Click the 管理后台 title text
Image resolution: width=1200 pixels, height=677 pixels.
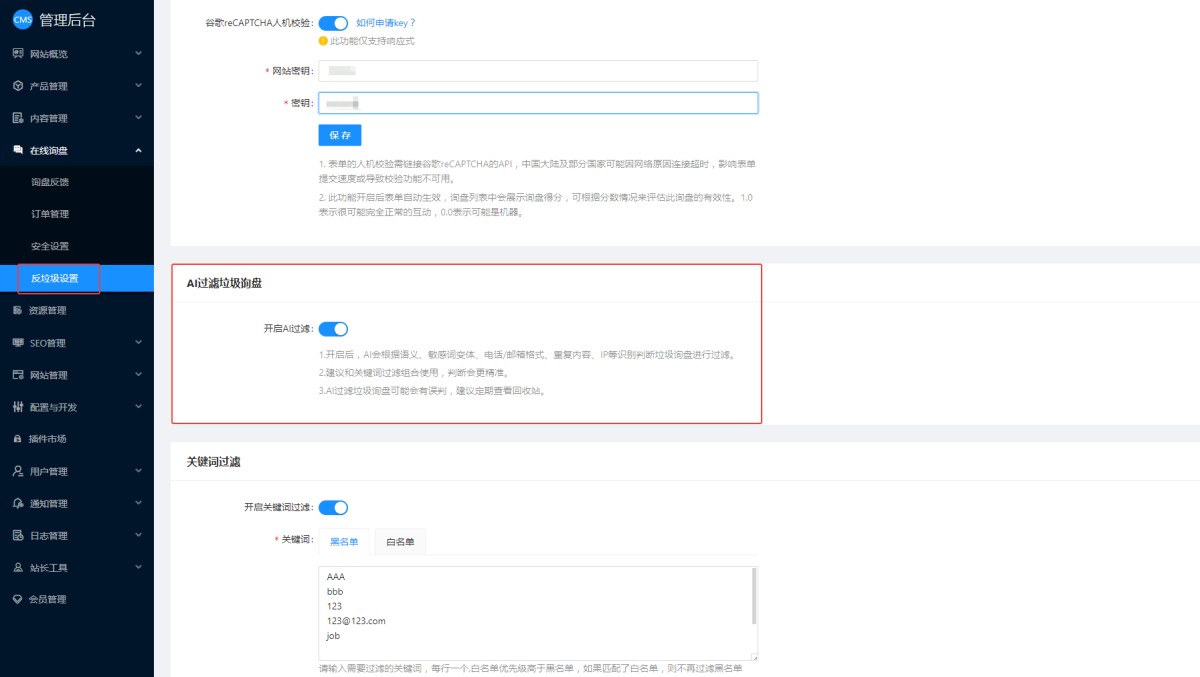point(68,20)
